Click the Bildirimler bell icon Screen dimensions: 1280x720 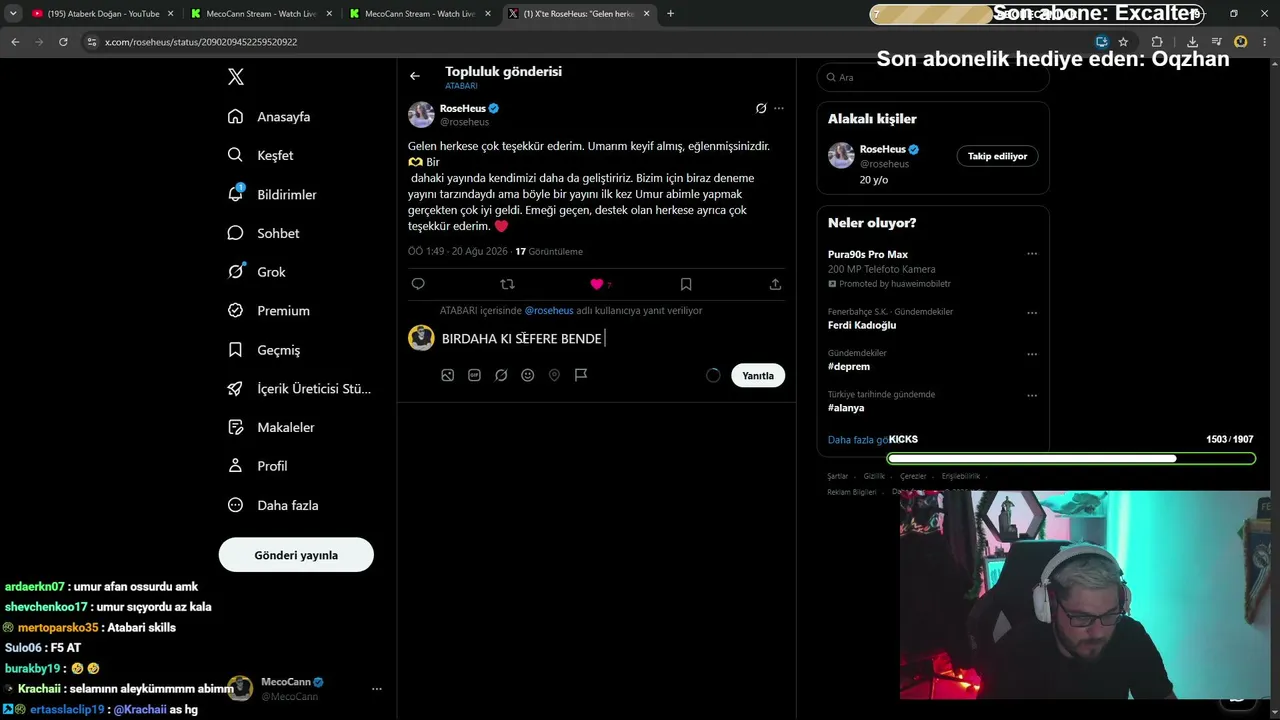pos(236,194)
